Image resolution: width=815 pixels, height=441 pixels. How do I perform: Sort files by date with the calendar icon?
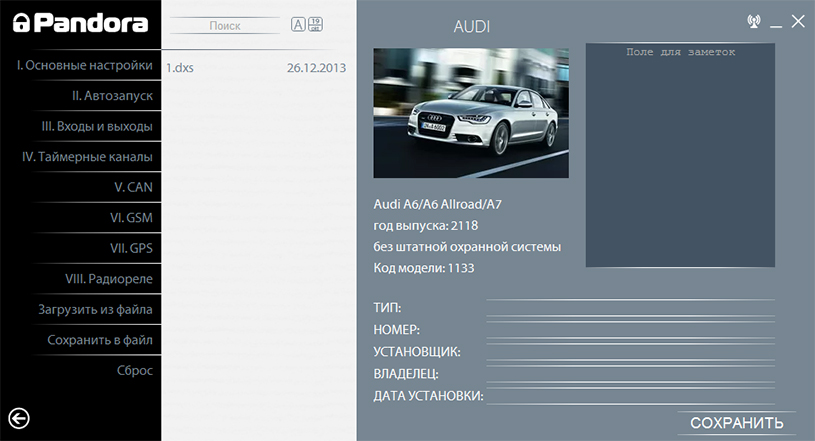click(x=316, y=24)
